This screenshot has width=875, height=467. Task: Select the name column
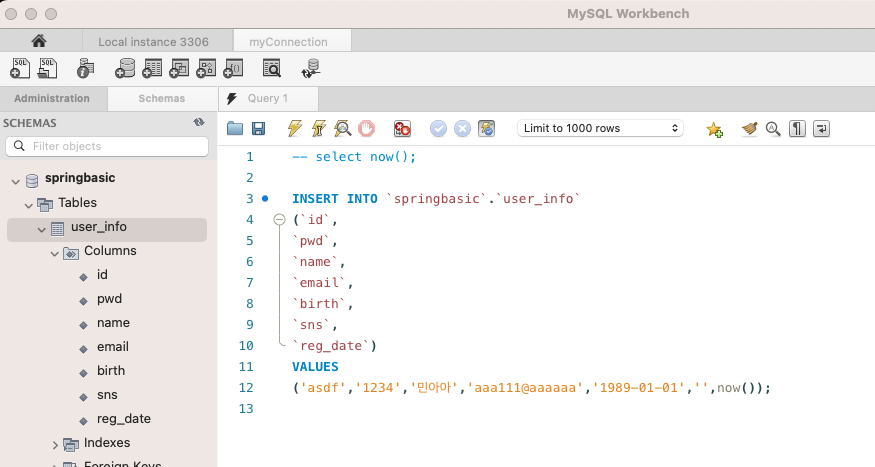(113, 322)
